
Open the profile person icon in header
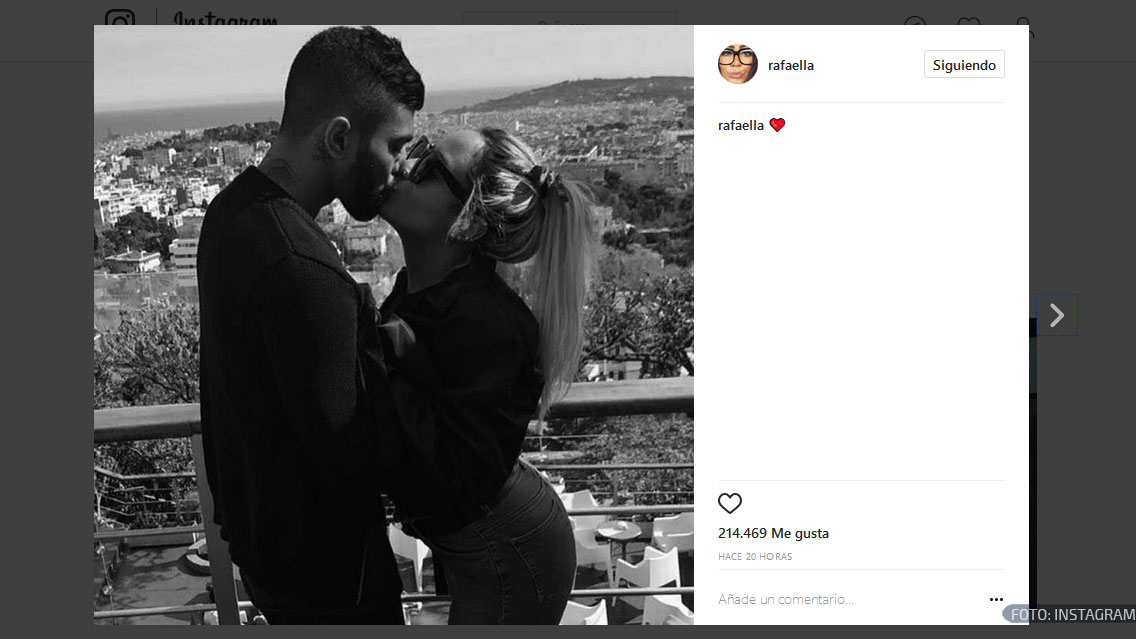click(1022, 22)
